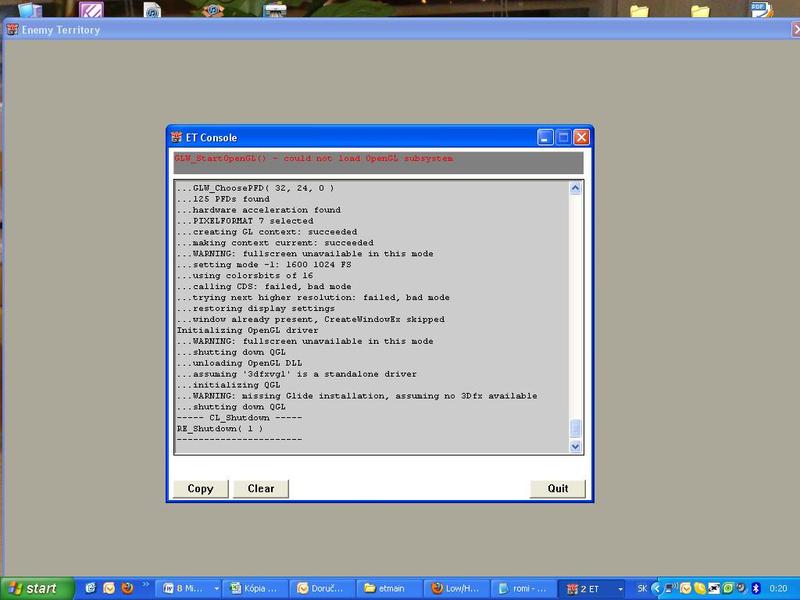Click the console scrollbar thumb
Screen dimensions: 800x600
(575, 428)
